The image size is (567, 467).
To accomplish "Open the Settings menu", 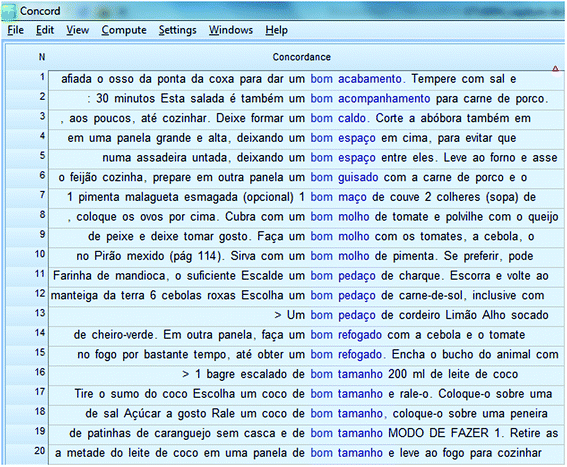I will 178,30.
